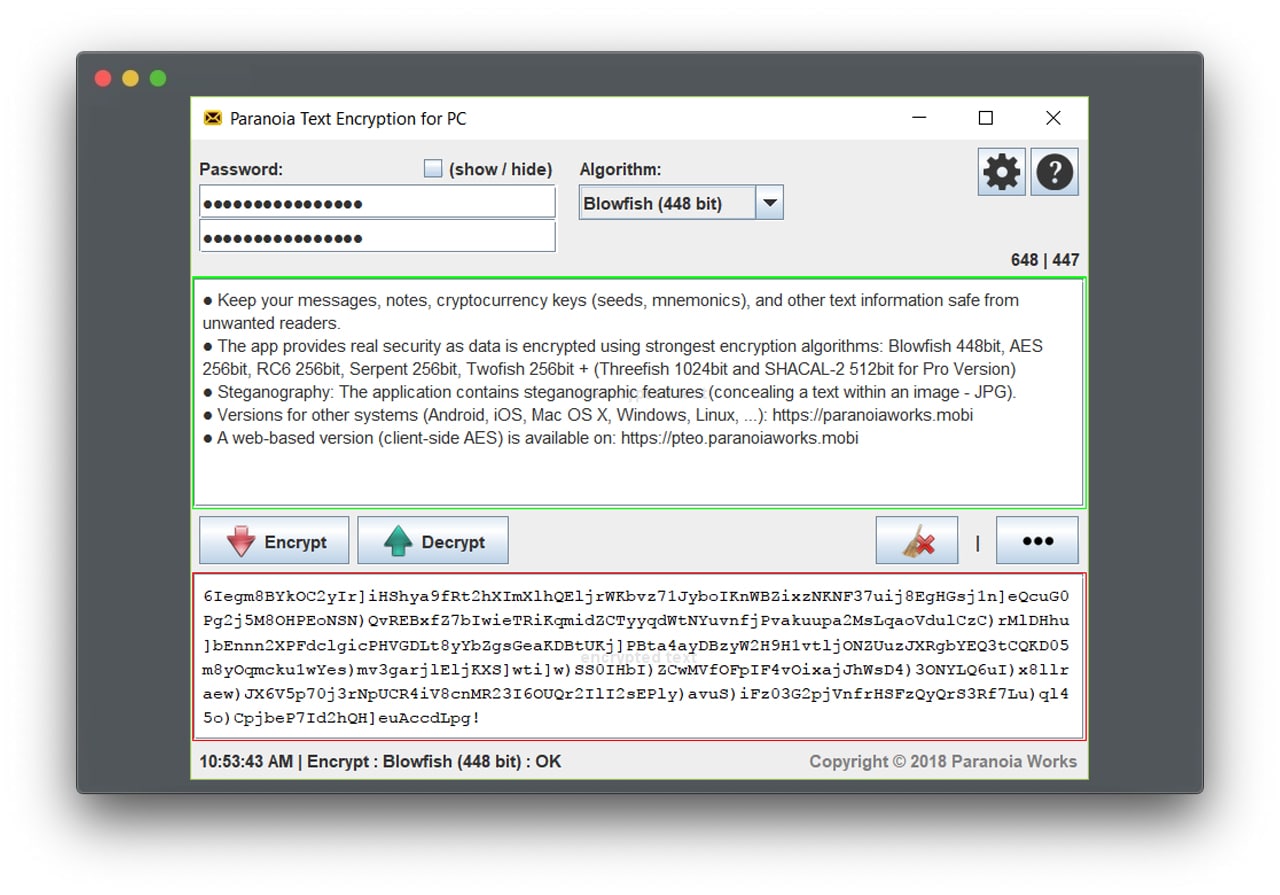Click the green mac zoom dot
The height and width of the screenshot is (895, 1280).
(158, 78)
